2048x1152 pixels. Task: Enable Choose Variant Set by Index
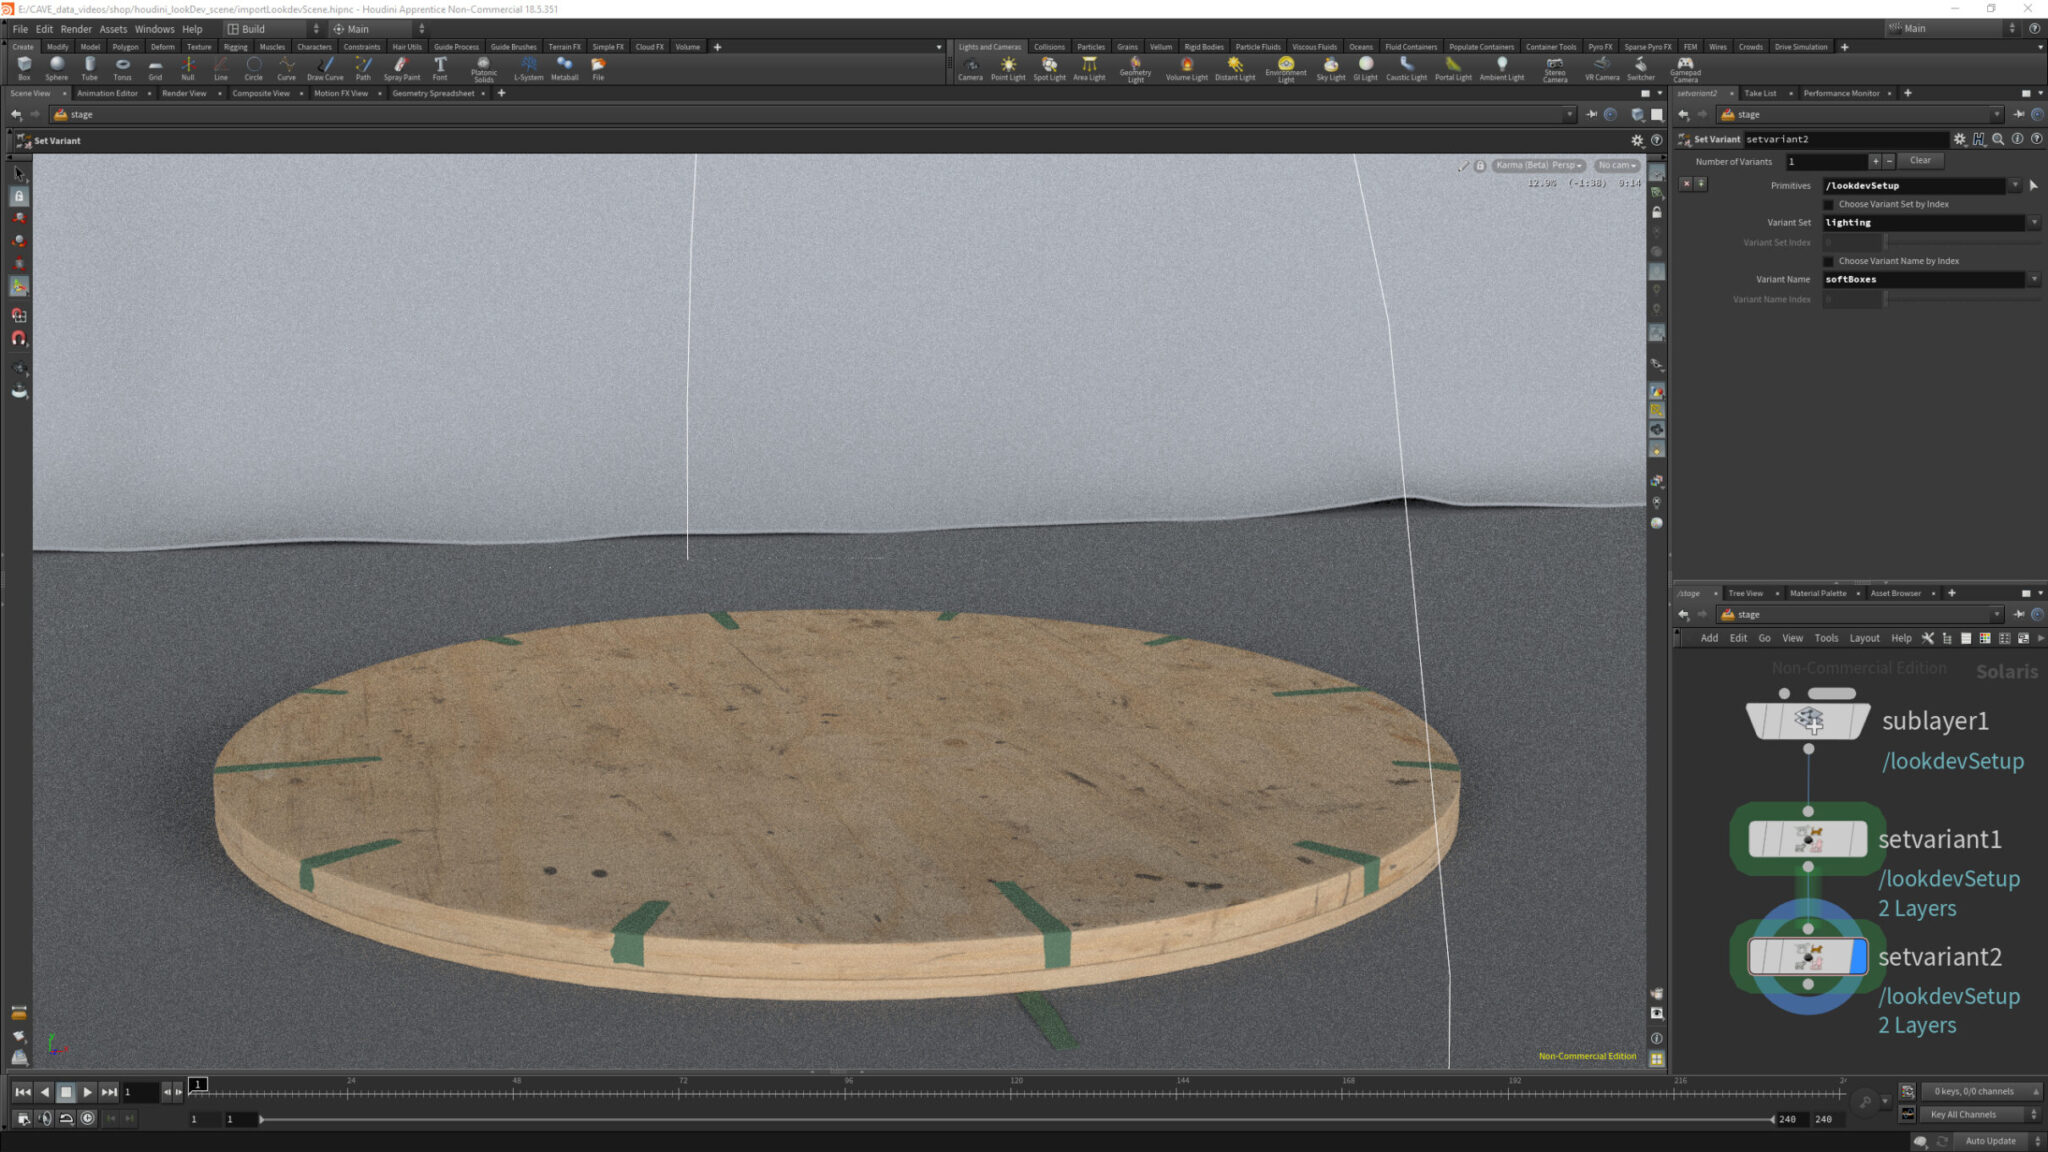tap(1829, 204)
